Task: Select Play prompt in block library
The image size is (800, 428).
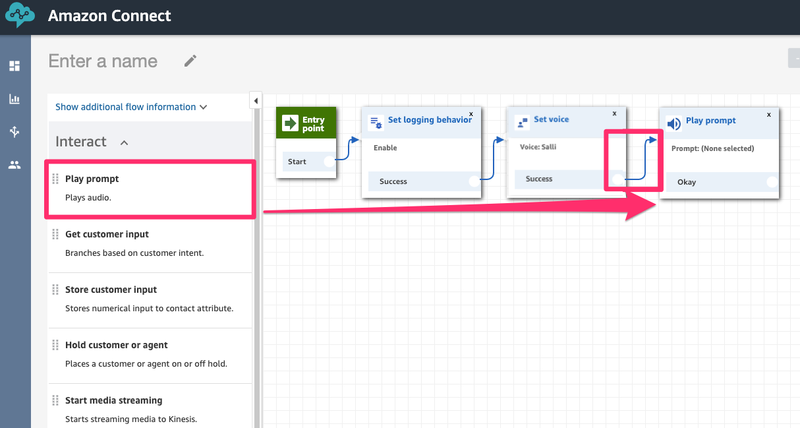Action: pos(151,189)
